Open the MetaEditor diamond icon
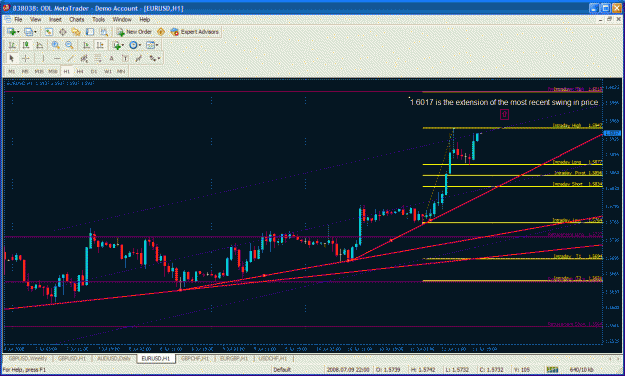 (161, 32)
